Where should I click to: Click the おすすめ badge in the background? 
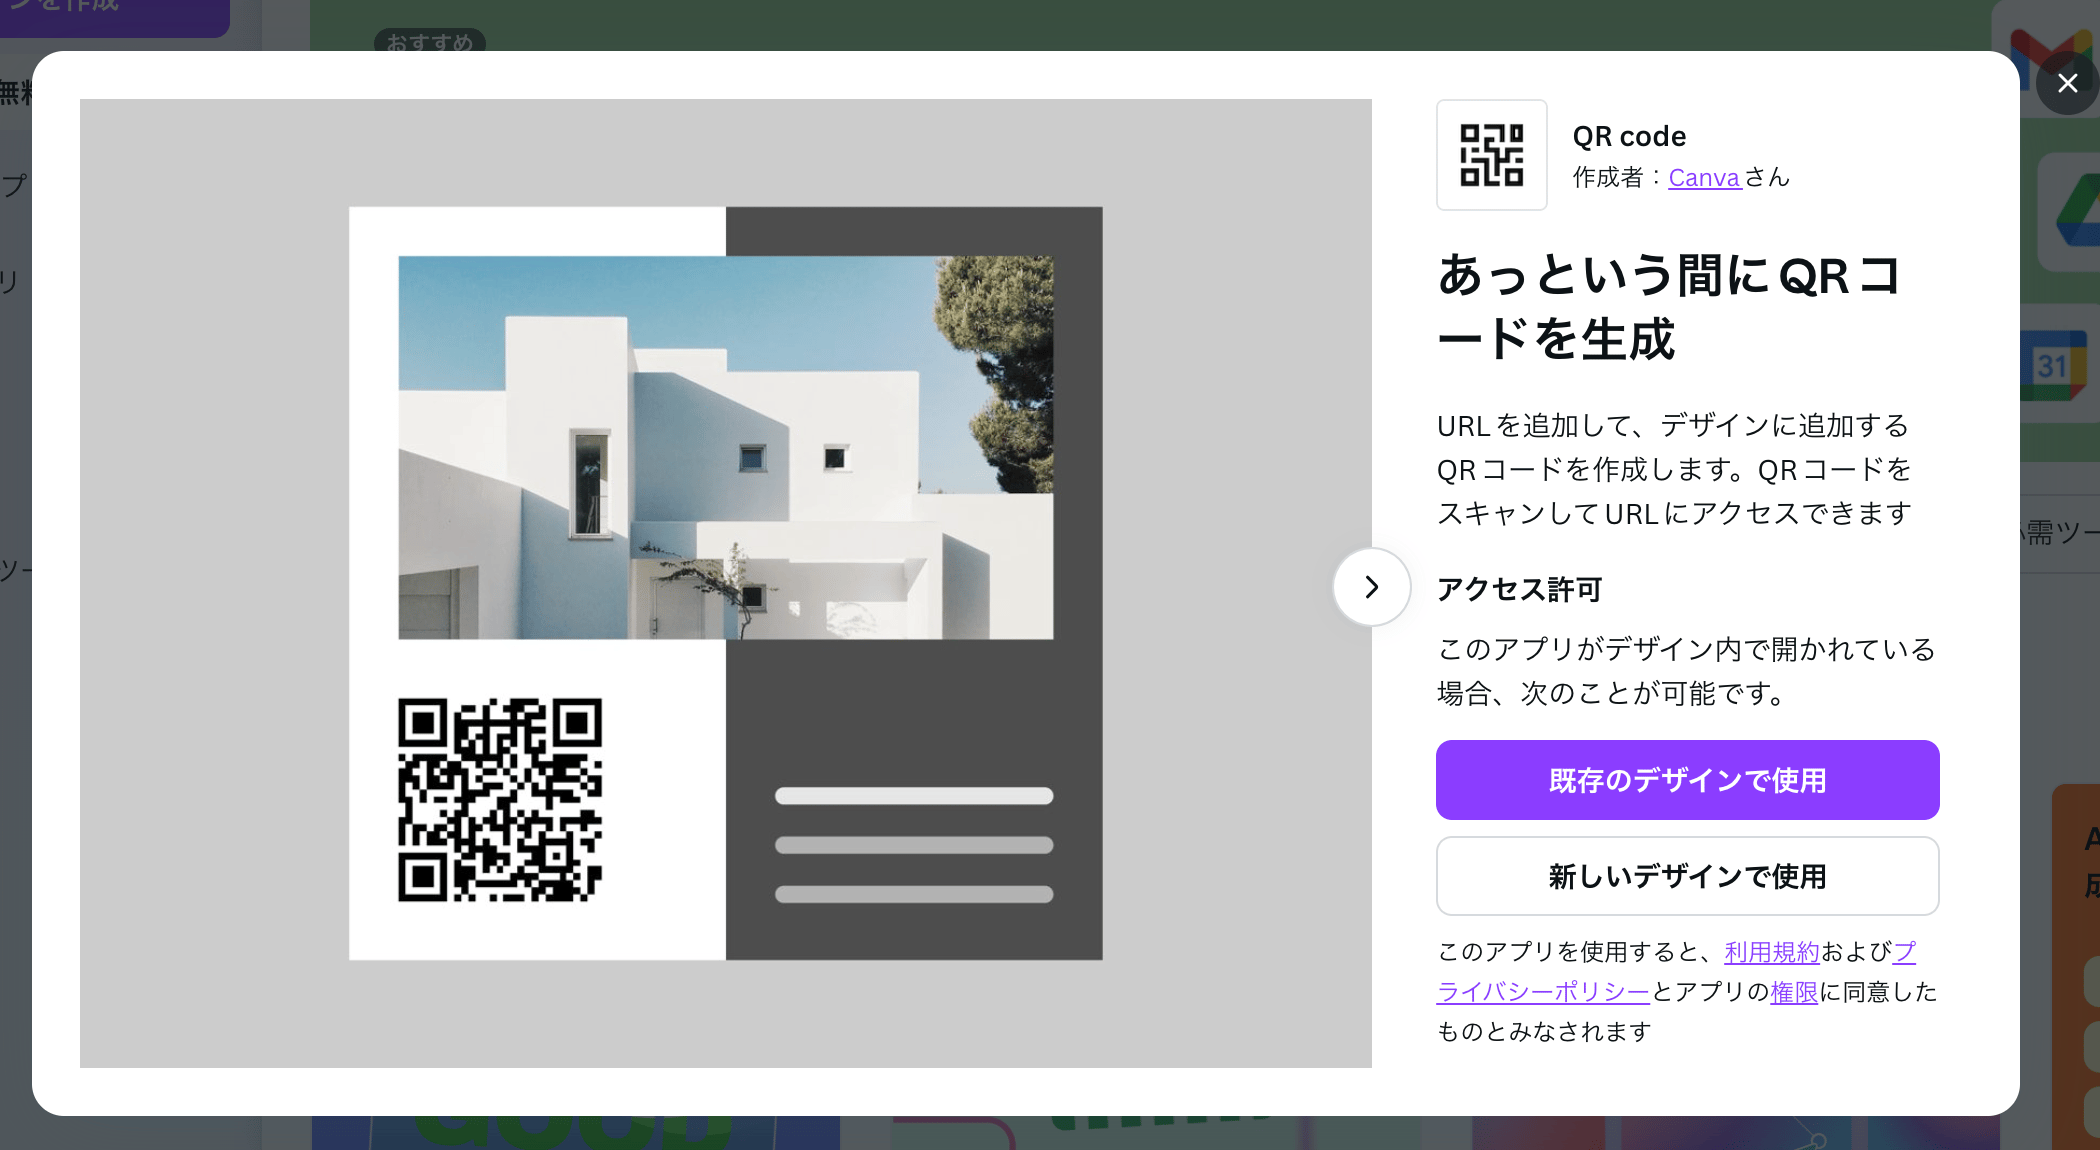430,42
